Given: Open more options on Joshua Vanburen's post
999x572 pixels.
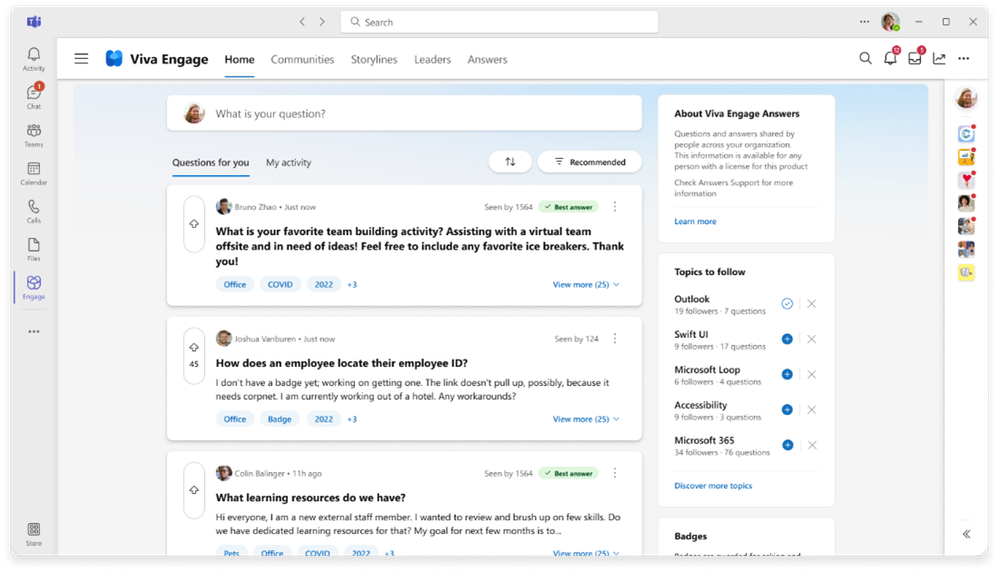Looking at the screenshot, I should pos(615,338).
